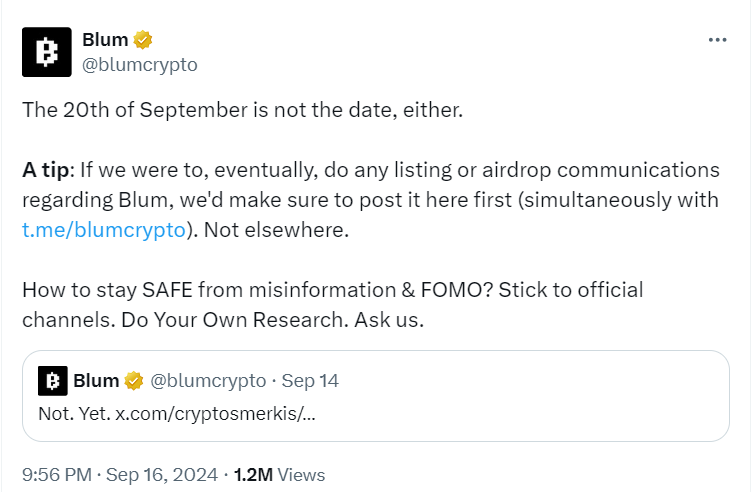The image size is (755, 492).
Task: Click the 9:56 PM timestamp
Action: (x=55, y=475)
